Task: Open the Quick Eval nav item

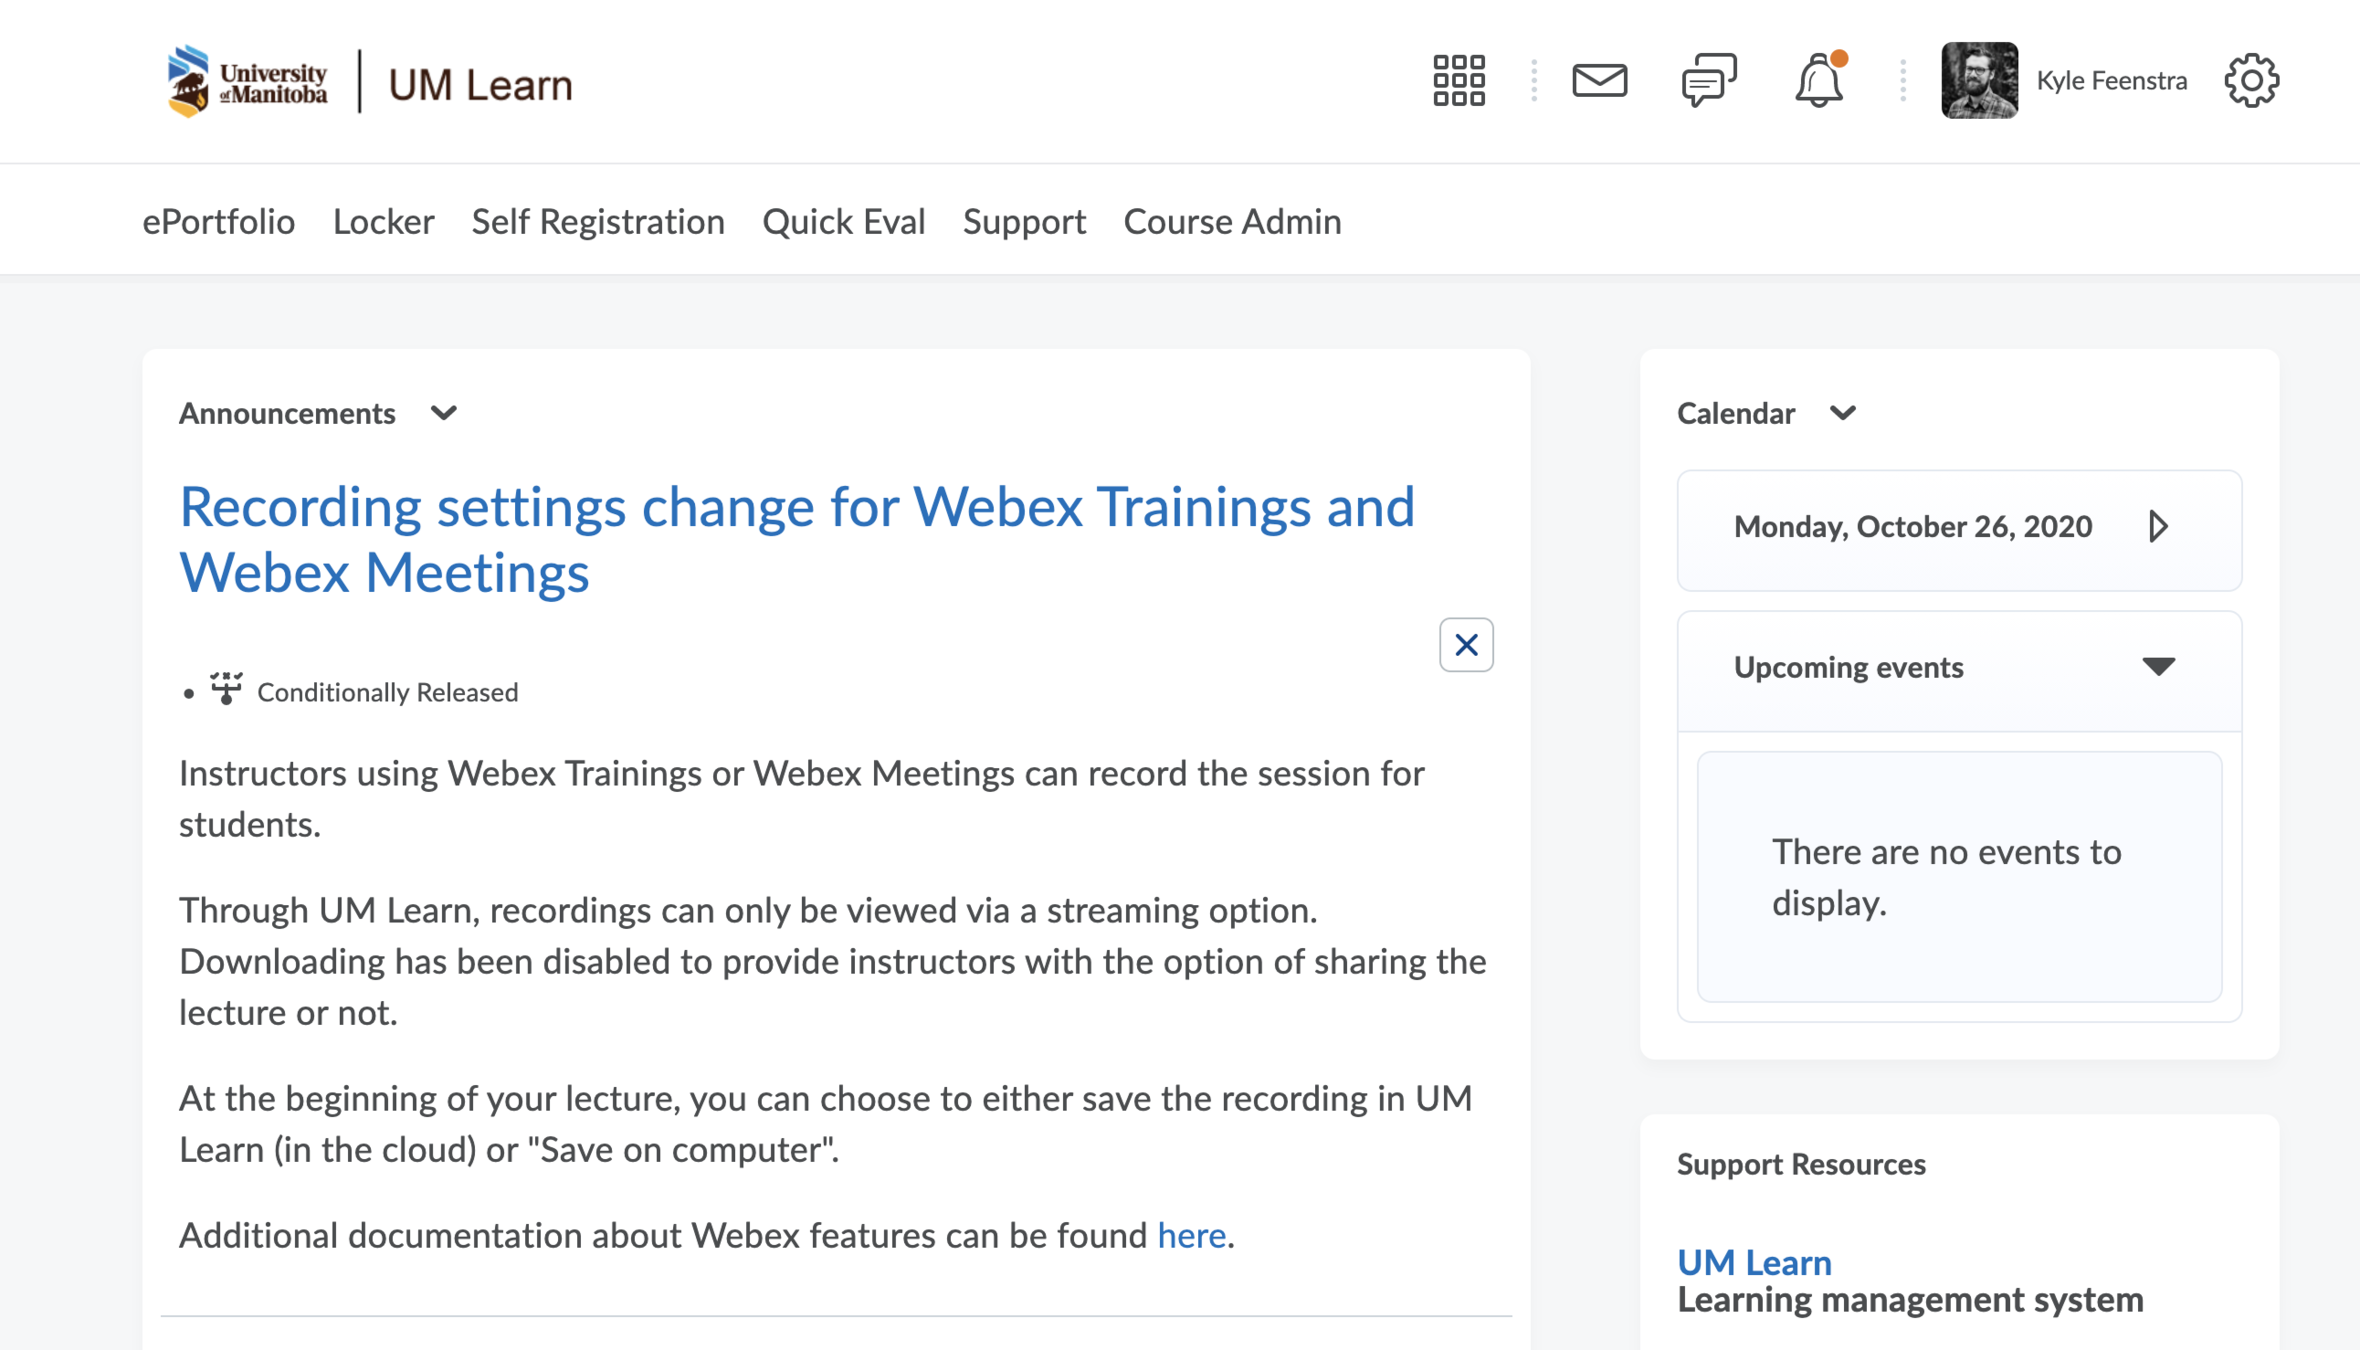Action: [x=843, y=221]
